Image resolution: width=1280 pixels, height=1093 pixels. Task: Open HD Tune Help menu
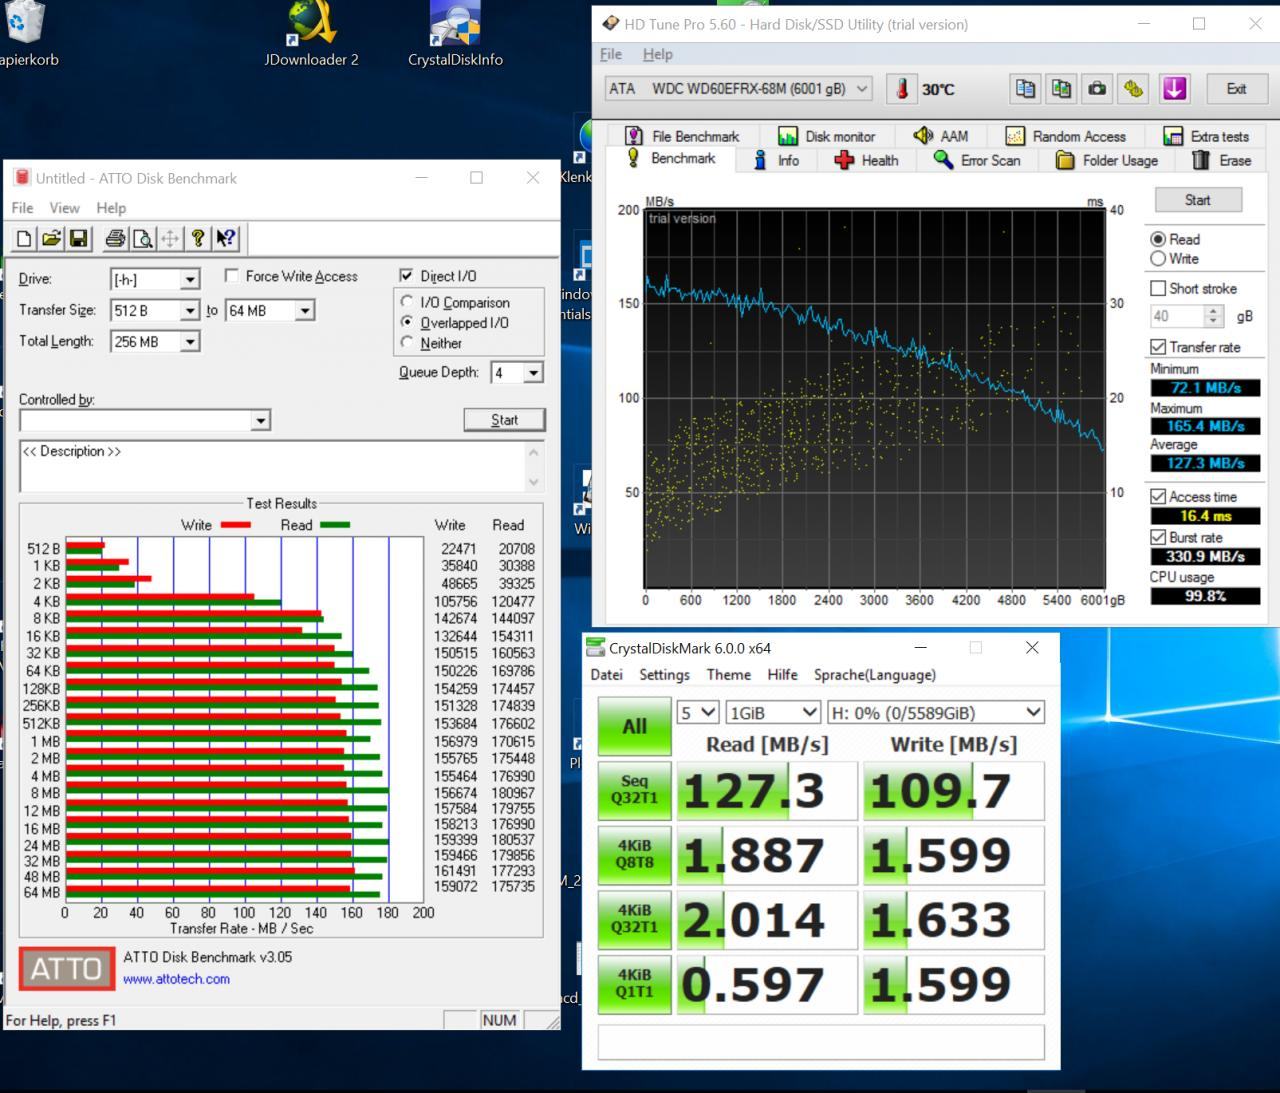tap(657, 54)
